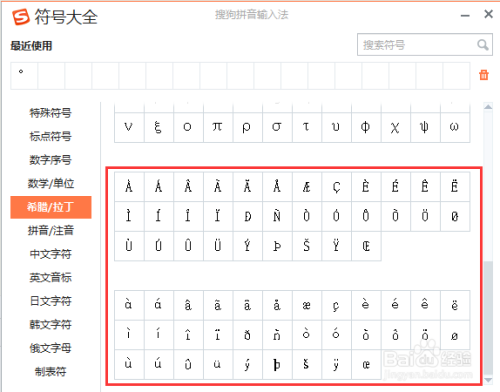Insert lowercase í symbol
This screenshot has width=500, height=392.
pos(159,335)
